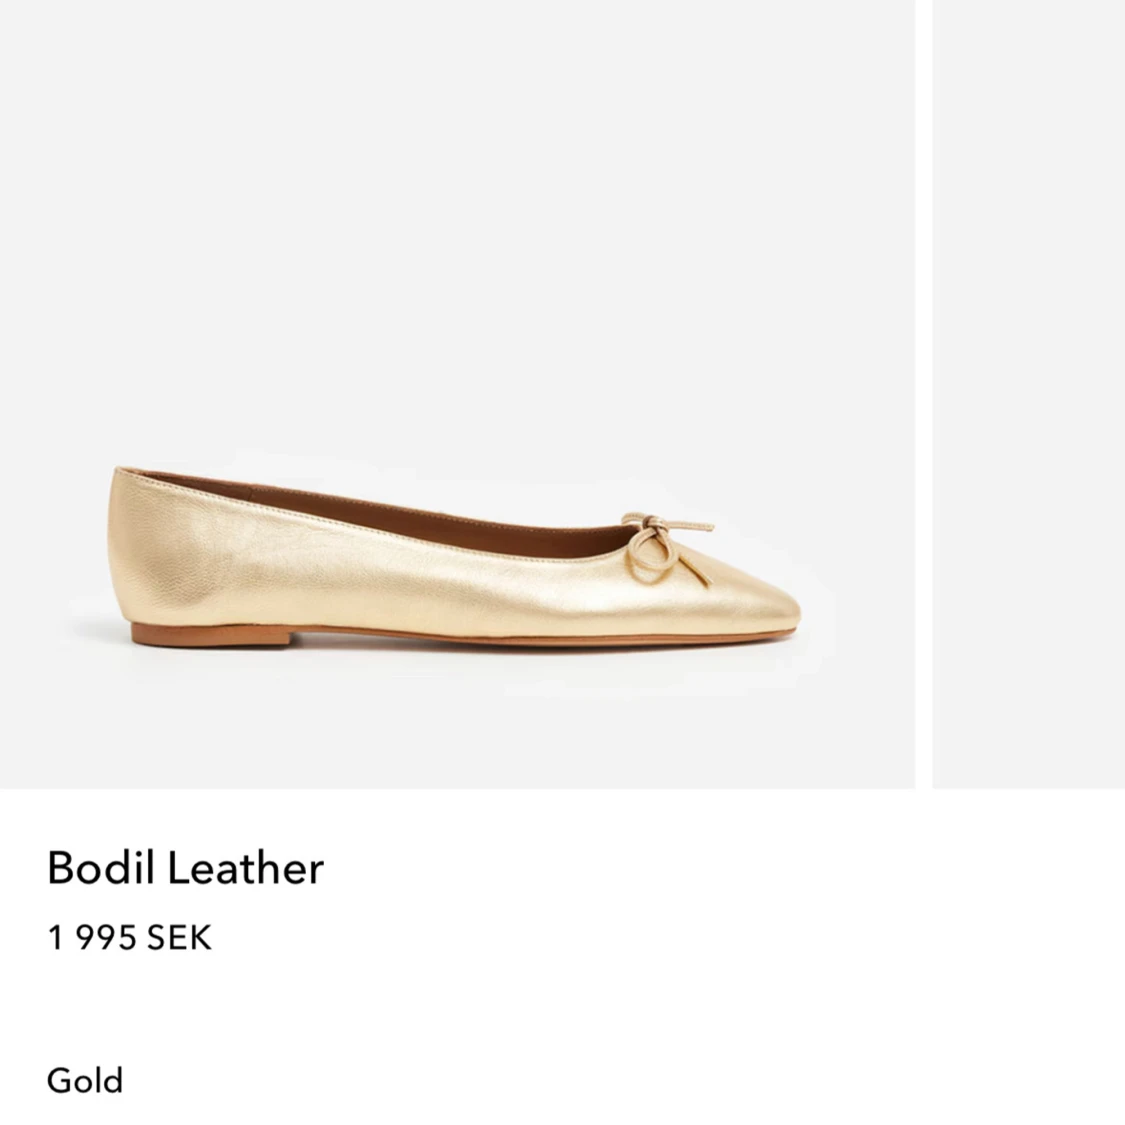Click the grey background below the shoe
1125x1125 pixels.
click(457, 720)
